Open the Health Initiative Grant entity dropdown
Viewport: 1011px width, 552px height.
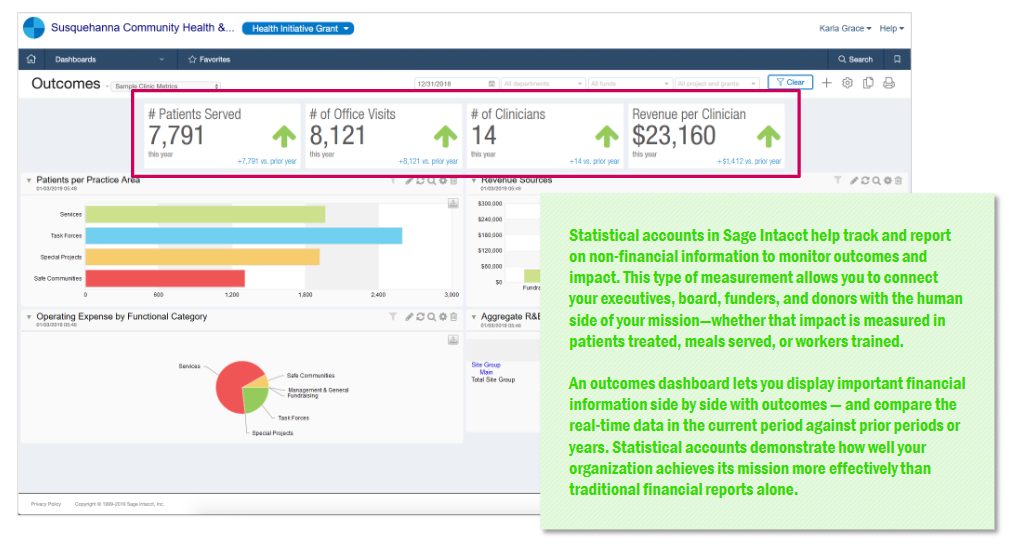coord(298,28)
